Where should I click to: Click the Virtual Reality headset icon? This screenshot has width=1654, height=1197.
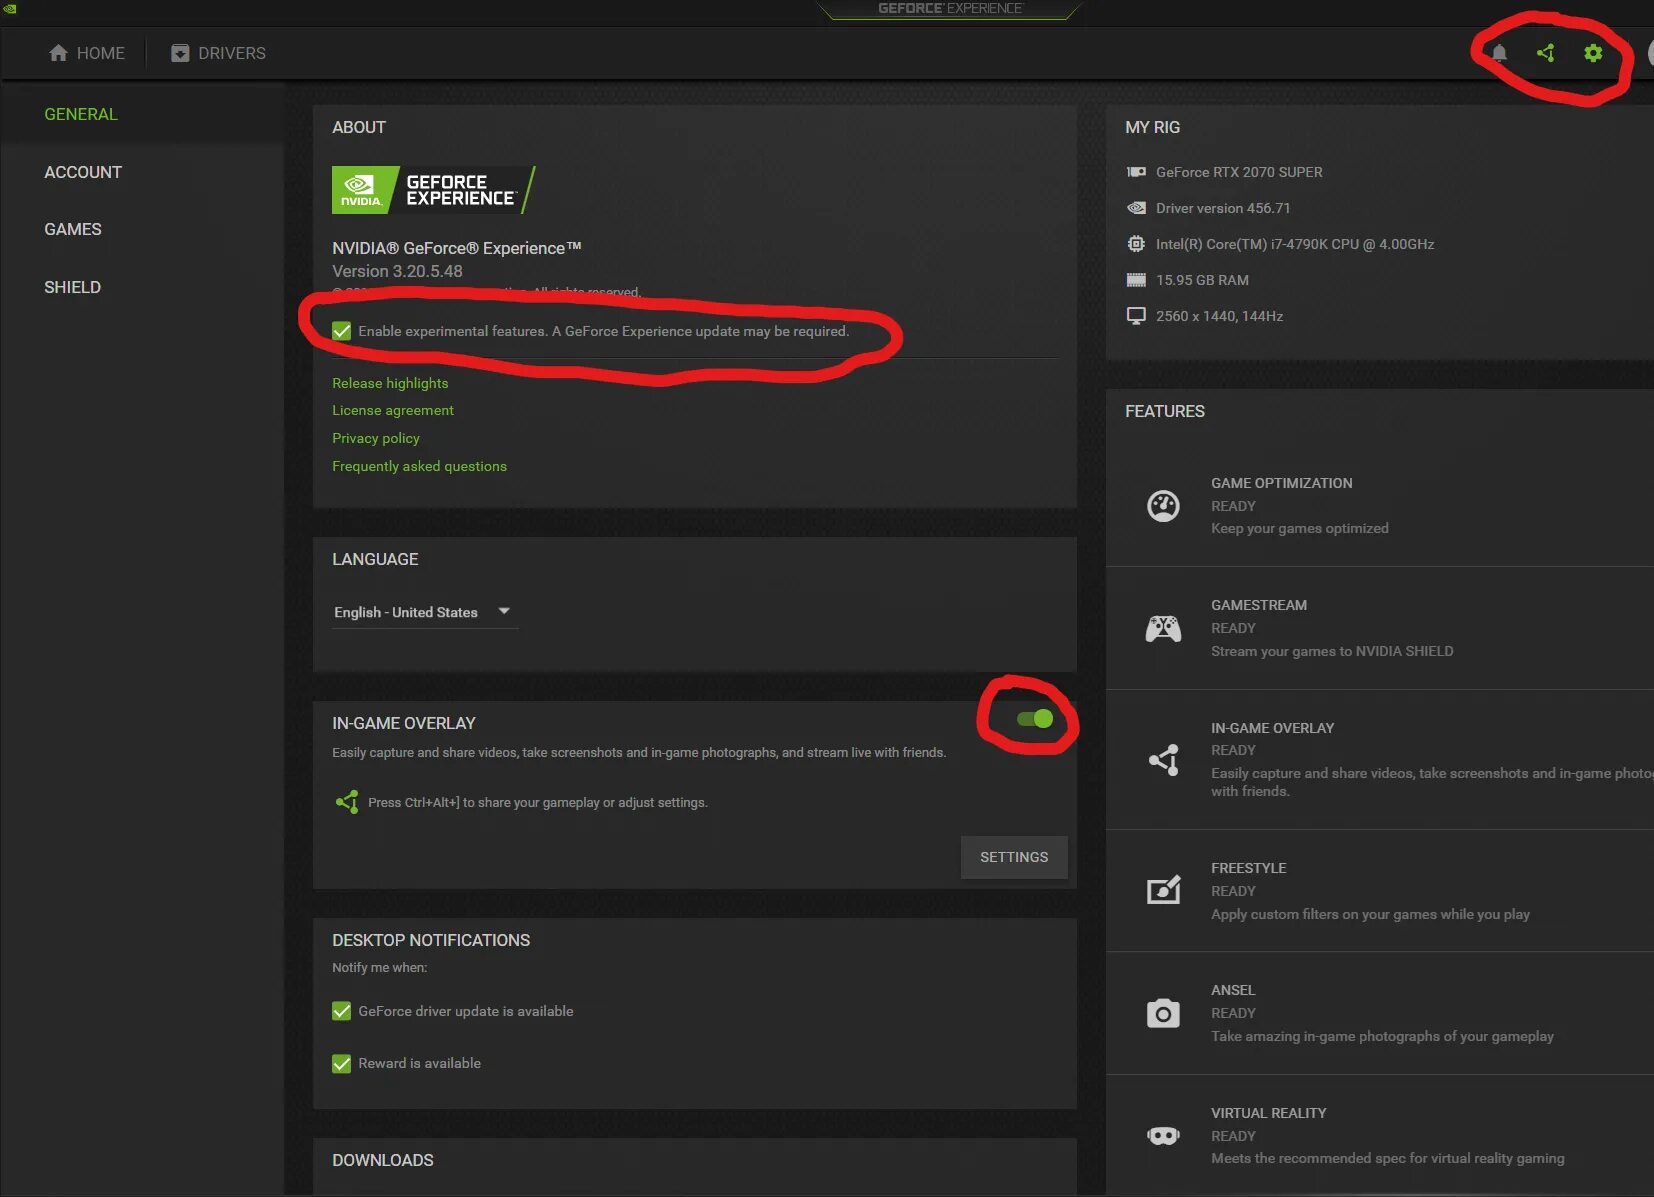[1163, 1136]
